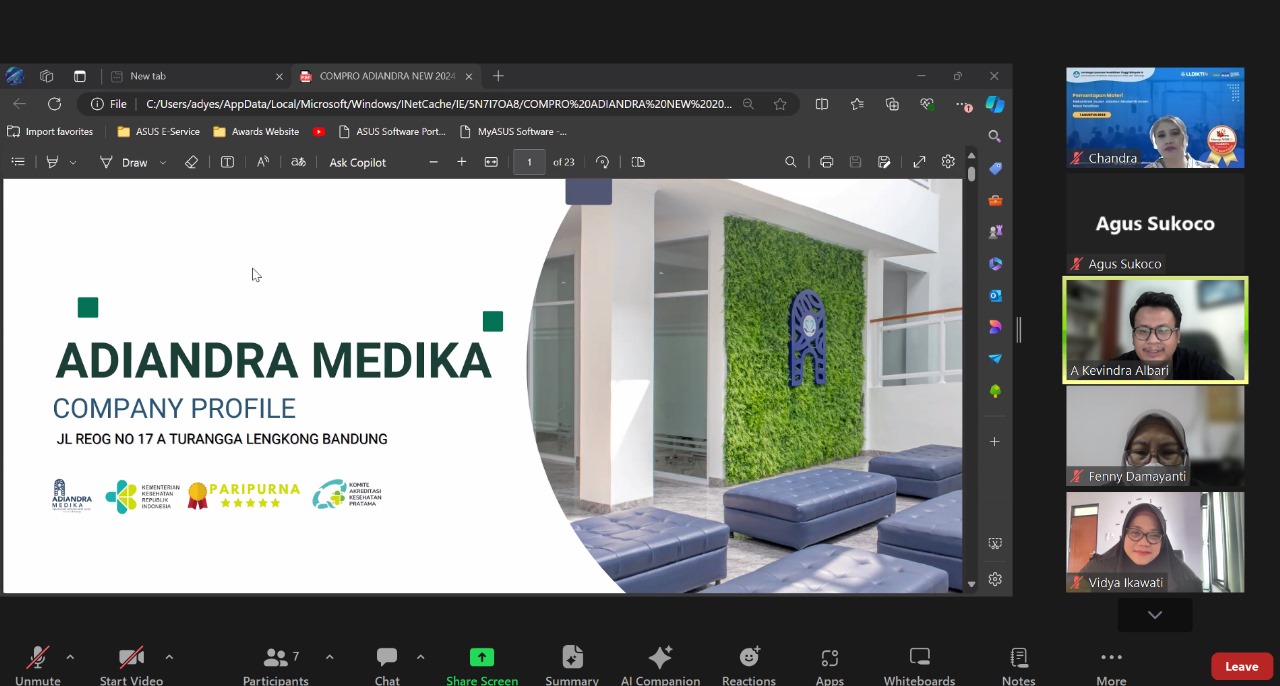Viewport: 1280px width, 686px height.
Task: Open Edge Settings and more menu
Action: tap(962, 104)
